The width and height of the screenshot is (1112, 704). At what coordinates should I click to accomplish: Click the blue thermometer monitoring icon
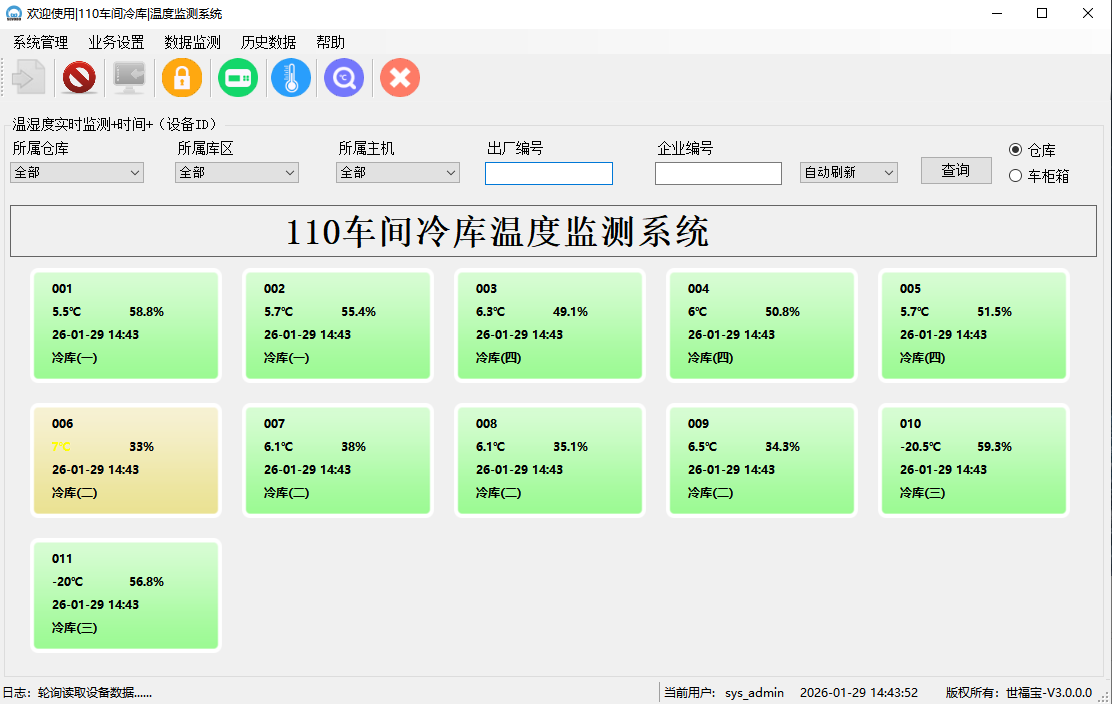coord(291,77)
